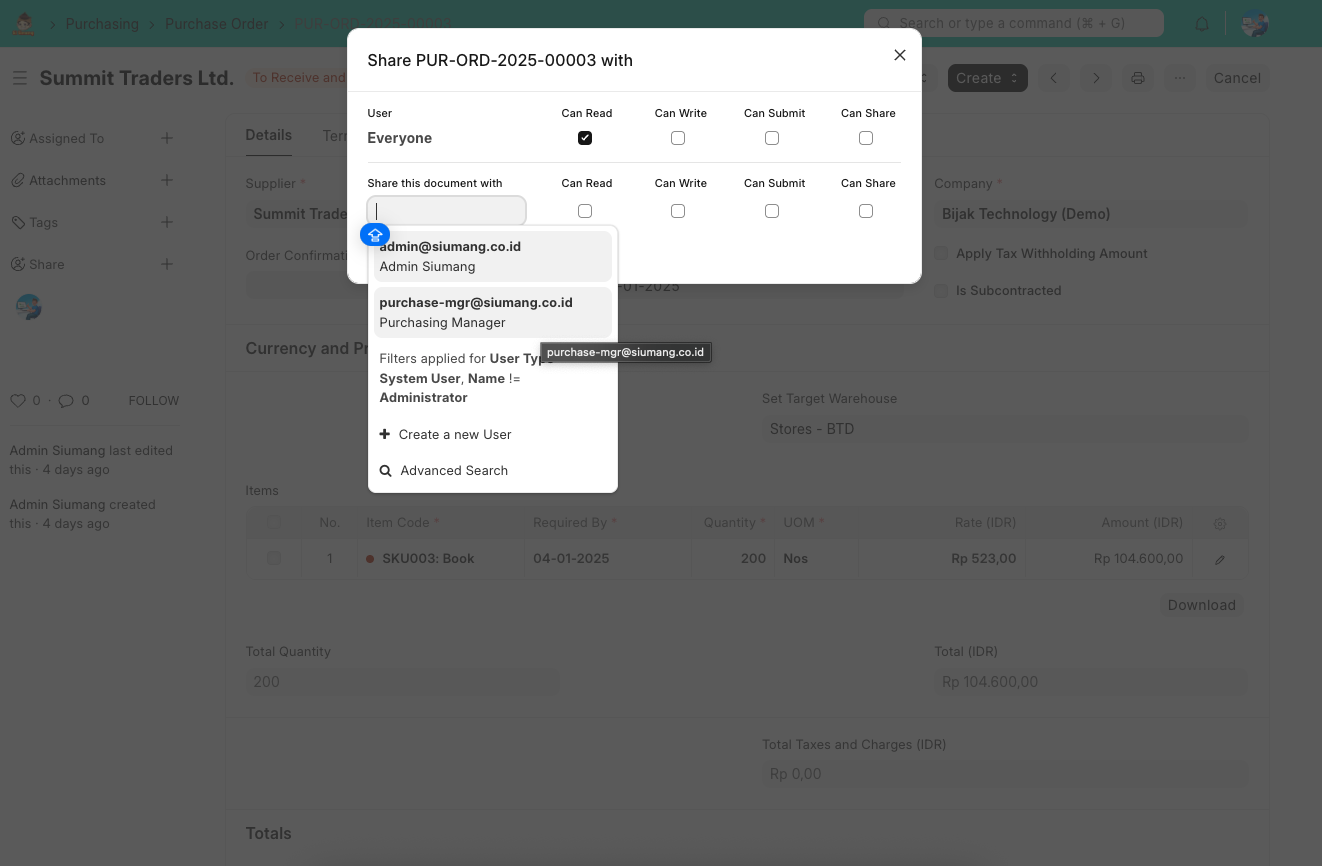1322x866 pixels.
Task: Click Create a new User option
Action: [x=454, y=434]
